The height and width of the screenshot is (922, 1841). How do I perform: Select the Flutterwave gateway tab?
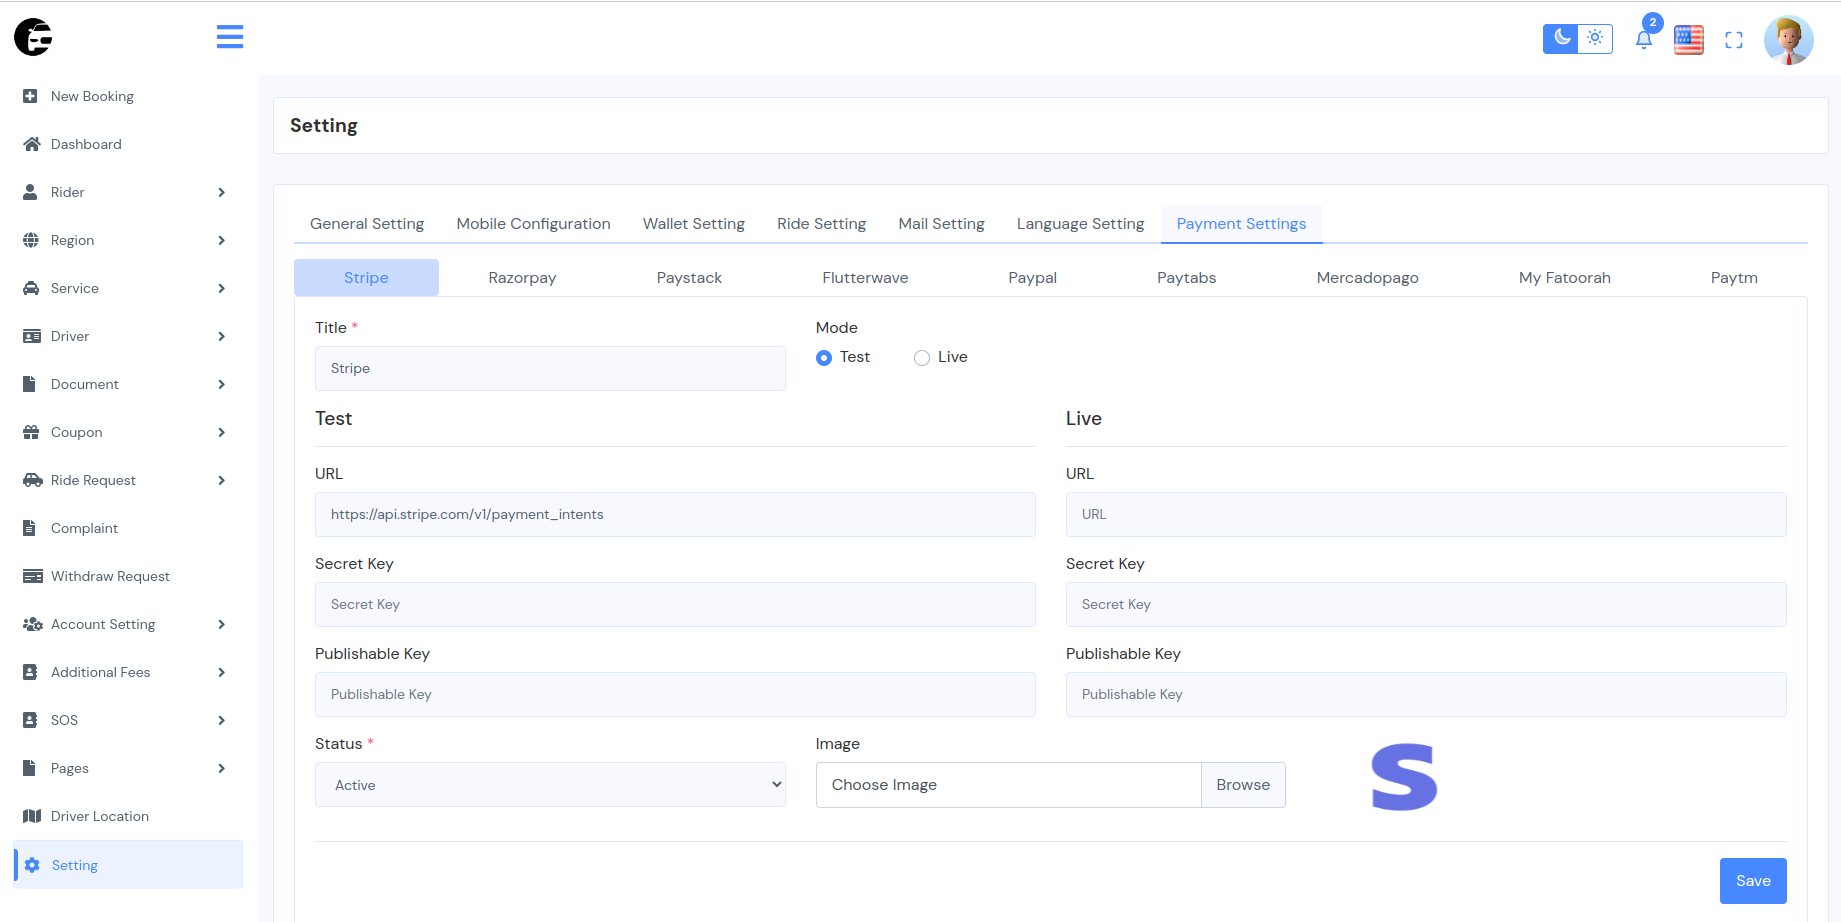click(x=865, y=278)
